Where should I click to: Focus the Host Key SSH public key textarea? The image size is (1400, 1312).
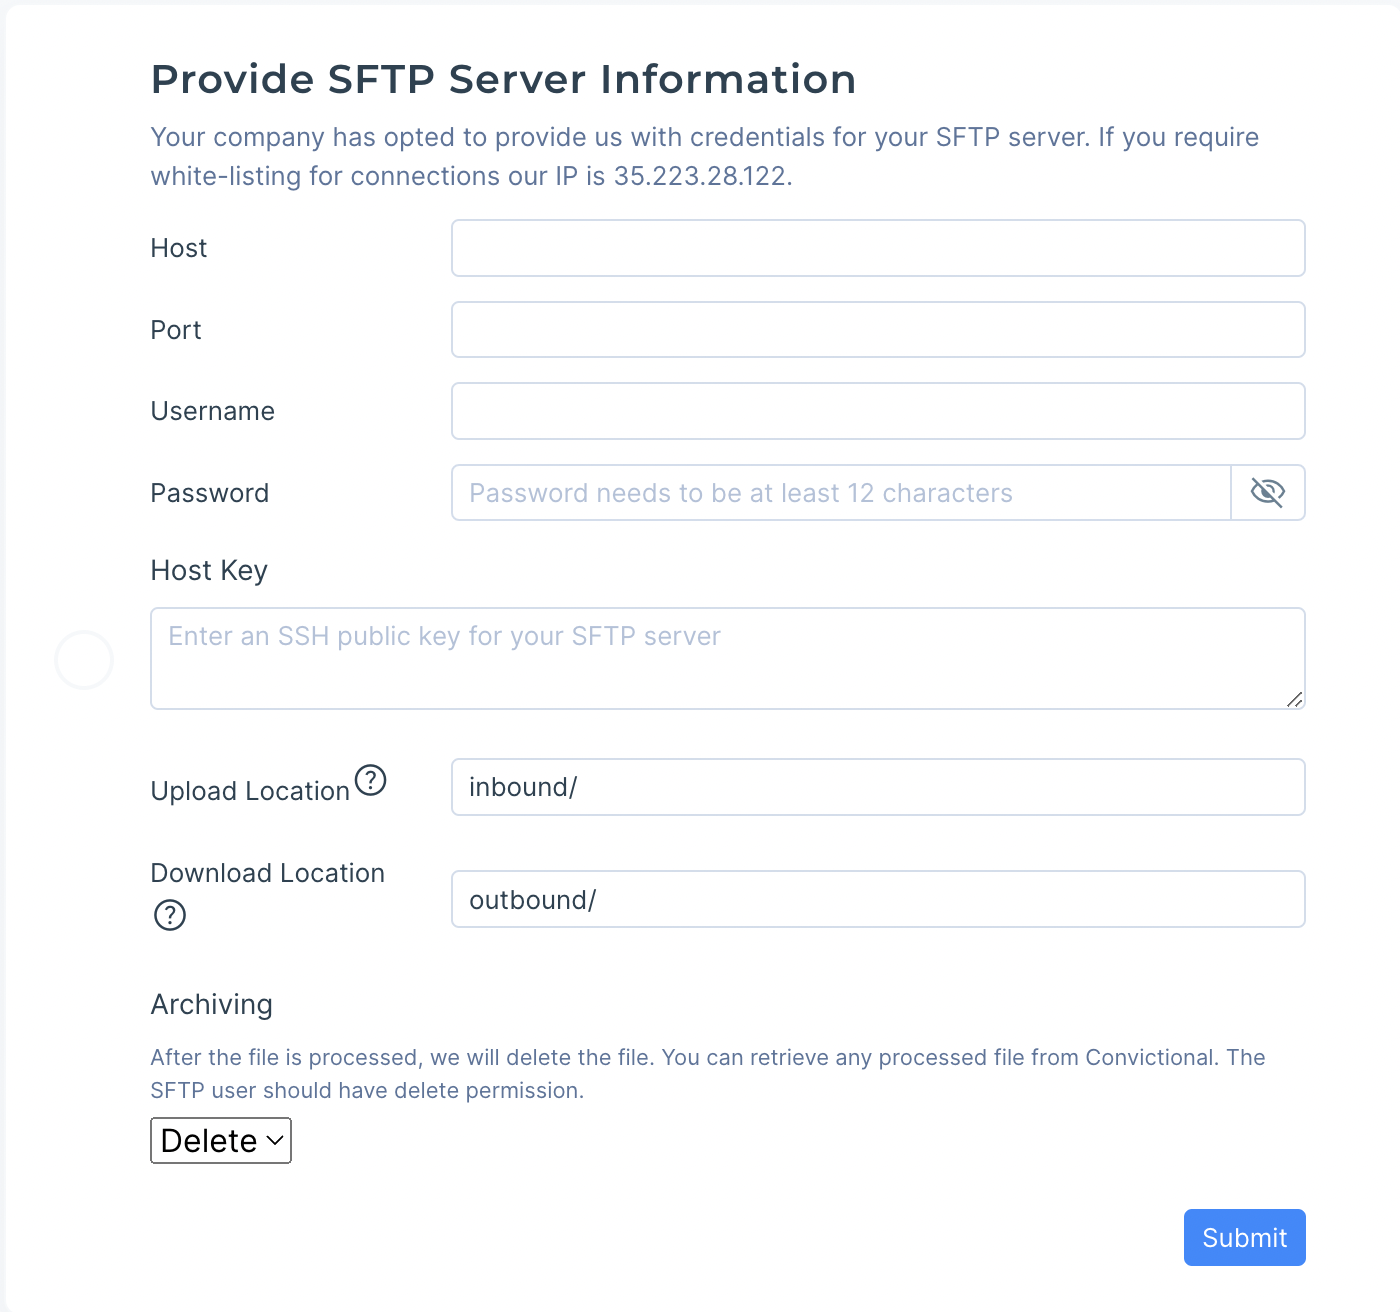click(727, 658)
